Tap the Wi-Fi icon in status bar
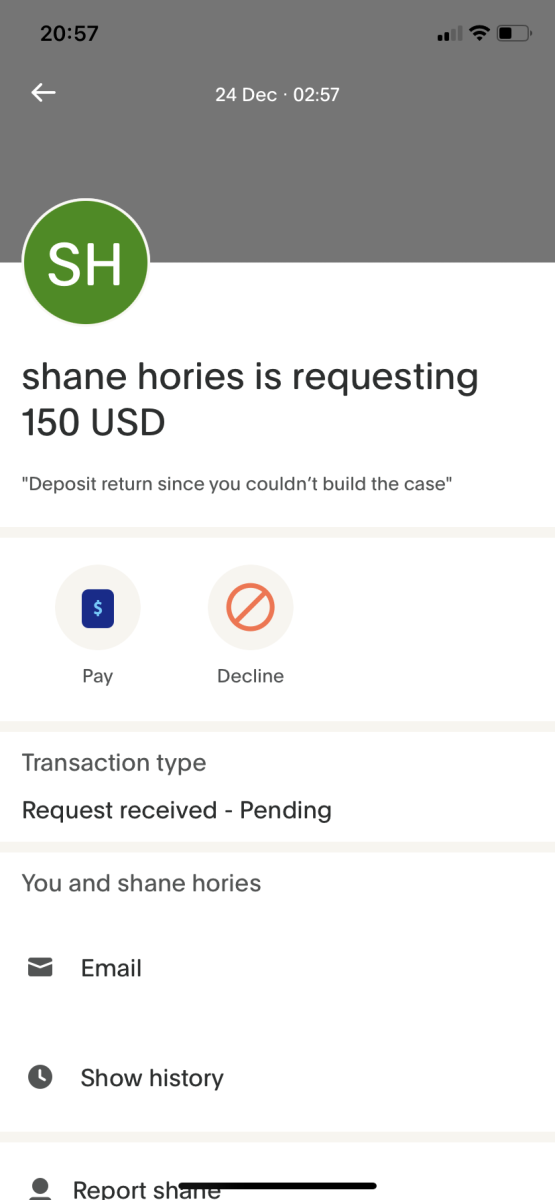This screenshot has height=1200, width=555. coord(478,34)
